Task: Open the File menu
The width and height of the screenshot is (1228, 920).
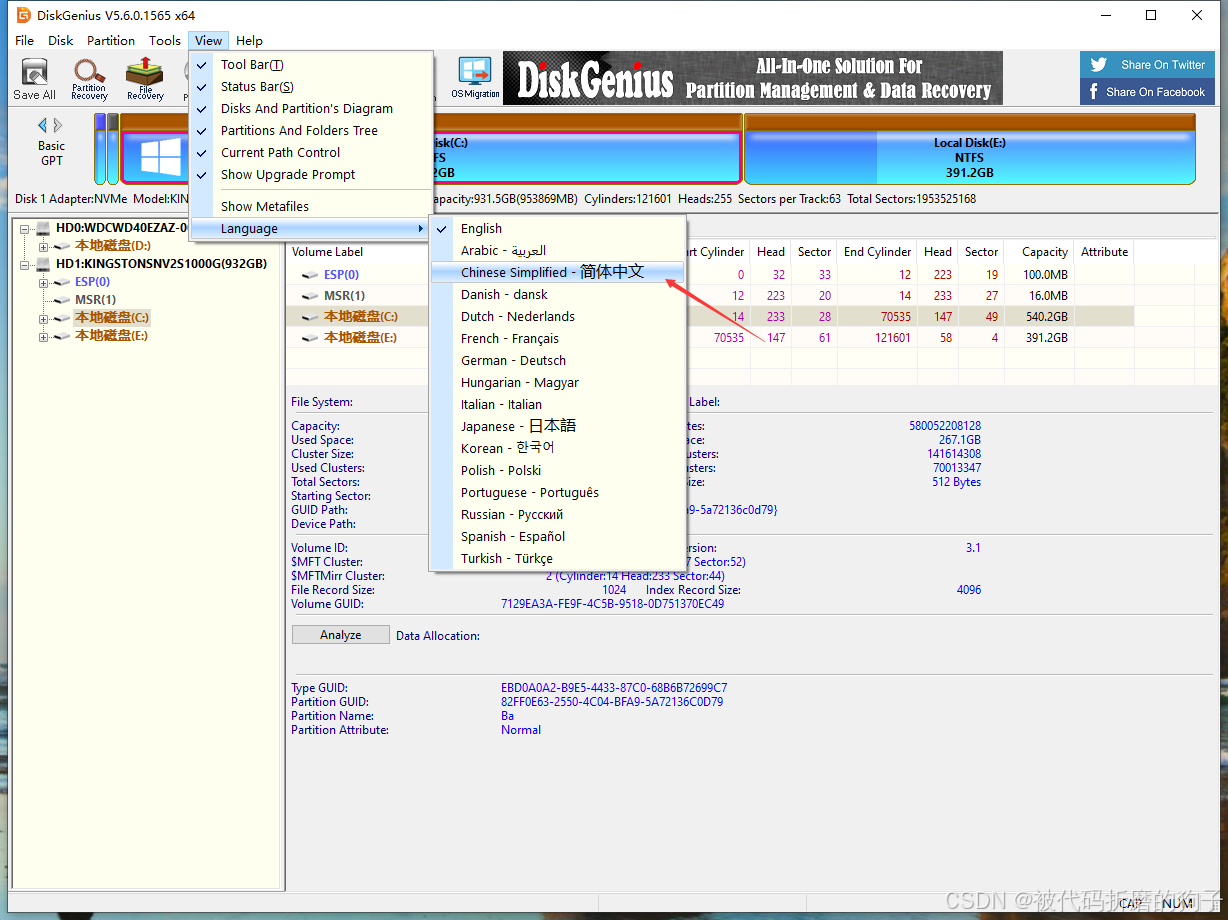Action: 25,41
